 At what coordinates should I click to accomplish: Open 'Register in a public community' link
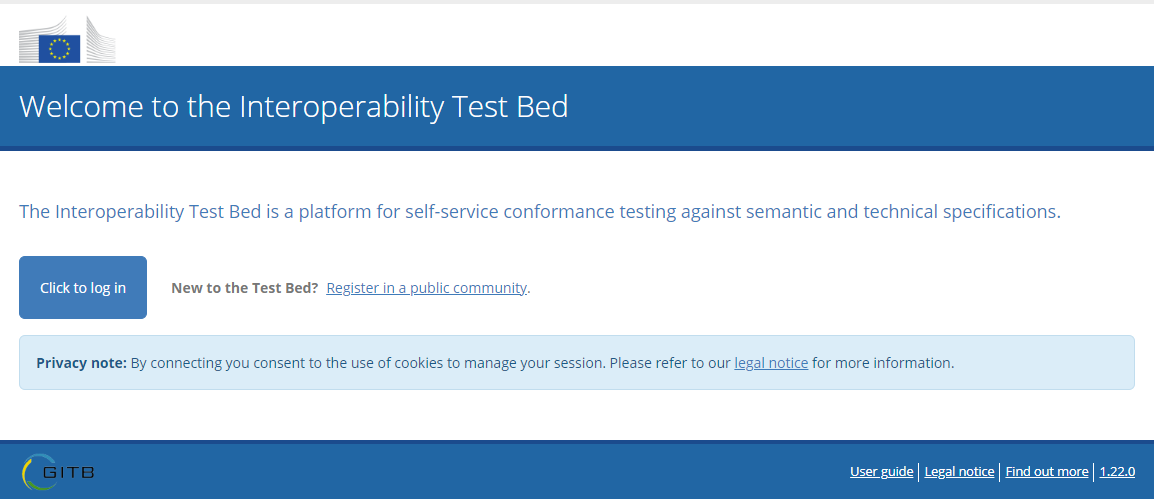[426, 288]
